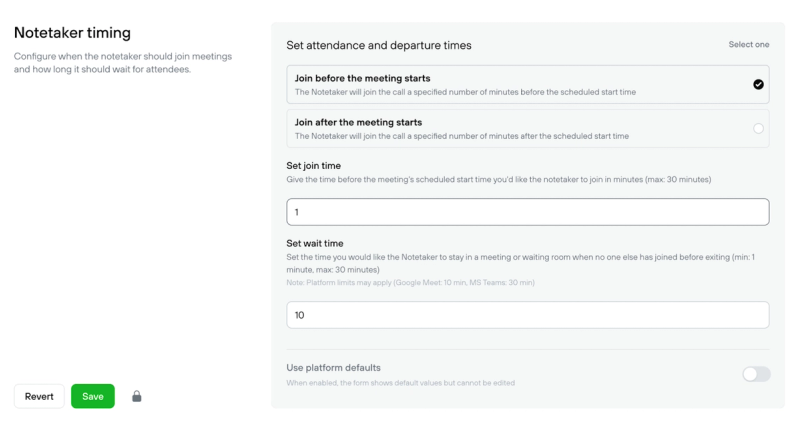800x426 pixels.
Task: Click the "When enabled" helper text
Action: 400,383
